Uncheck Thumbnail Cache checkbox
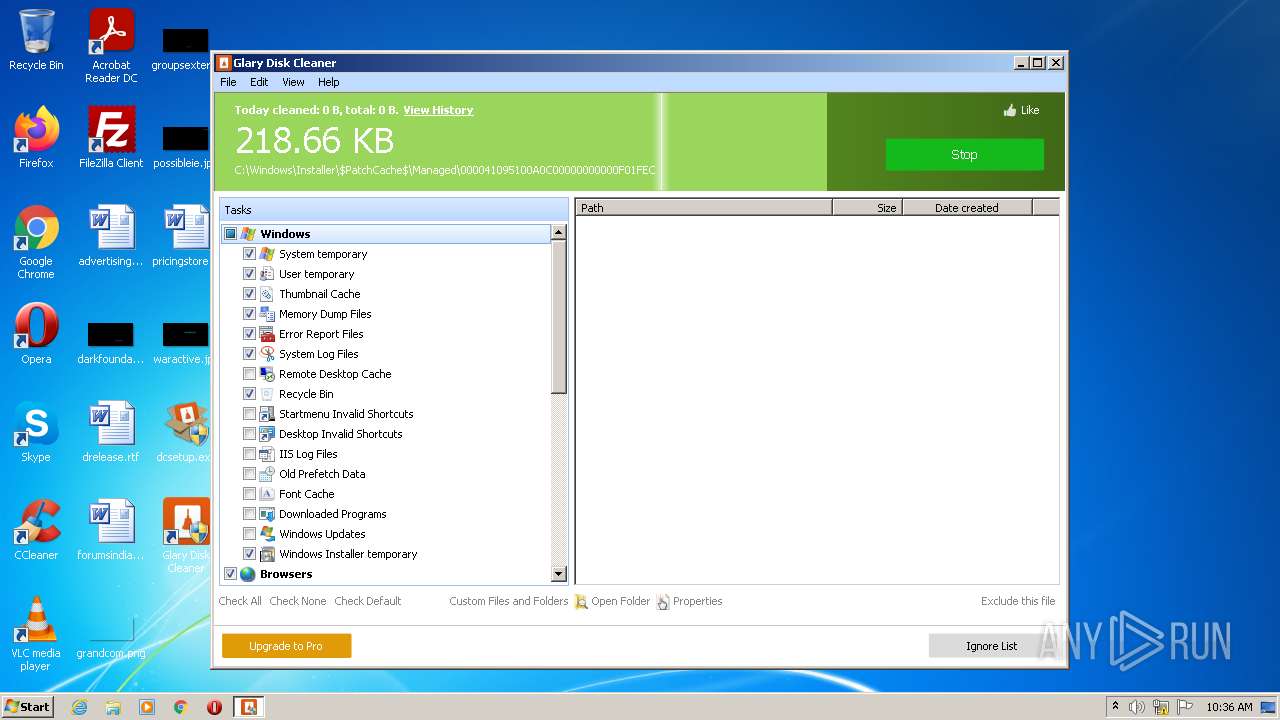Image resolution: width=1280 pixels, height=720 pixels. 249,294
